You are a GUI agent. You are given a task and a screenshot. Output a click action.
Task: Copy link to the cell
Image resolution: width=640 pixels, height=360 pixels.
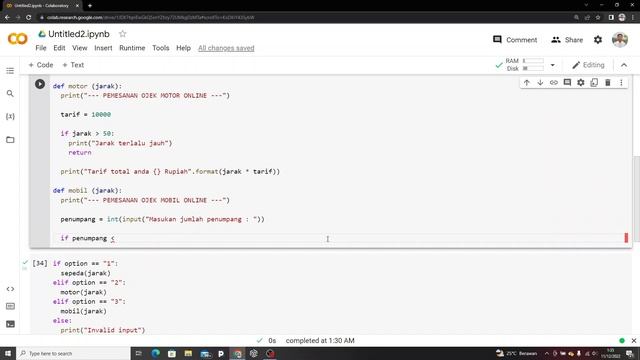tap(553, 83)
